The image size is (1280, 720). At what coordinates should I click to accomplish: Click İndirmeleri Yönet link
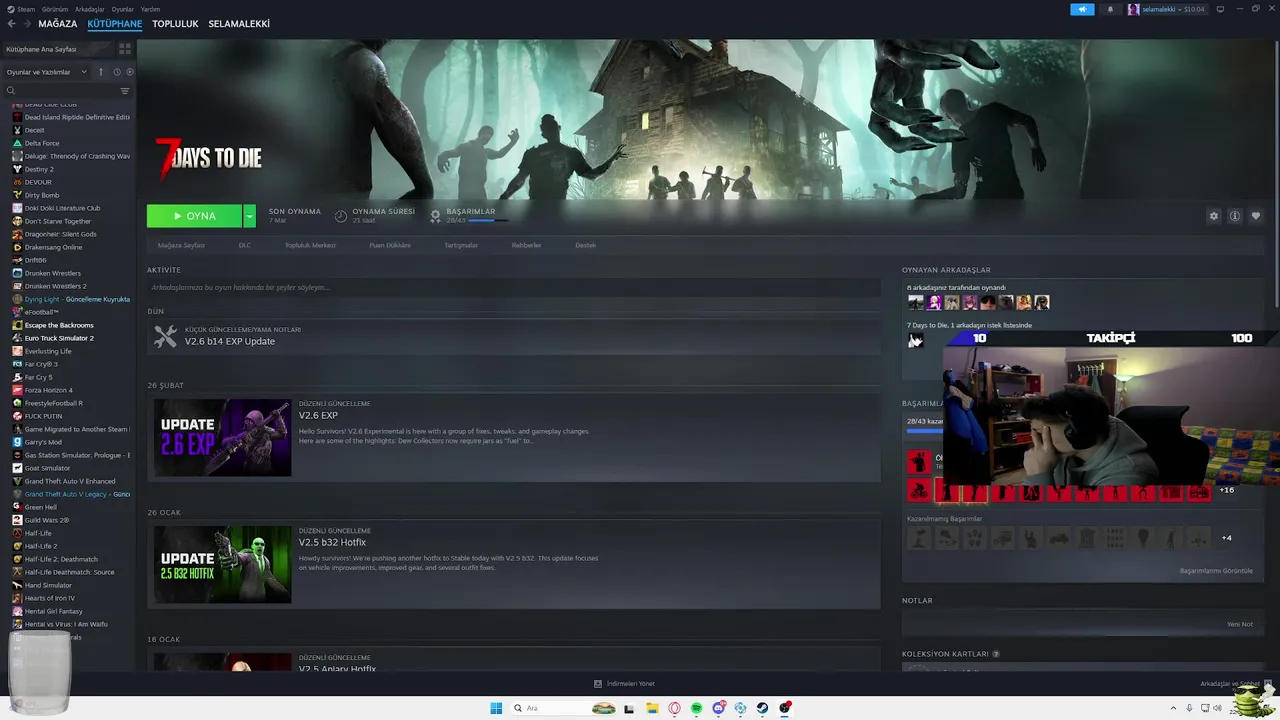tap(632, 684)
